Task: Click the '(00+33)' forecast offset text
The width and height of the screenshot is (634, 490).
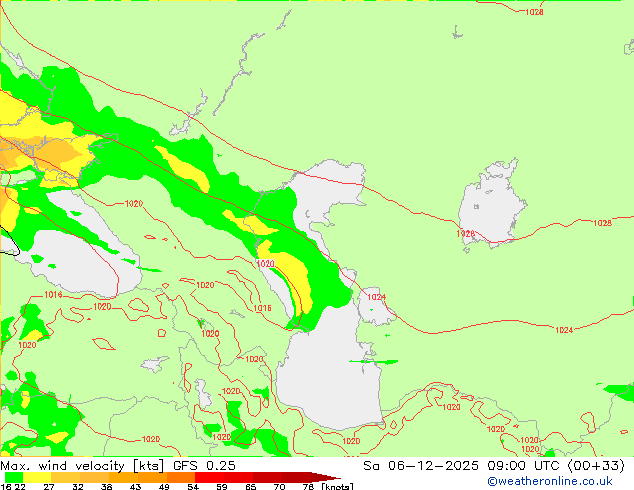Action: pos(596,466)
